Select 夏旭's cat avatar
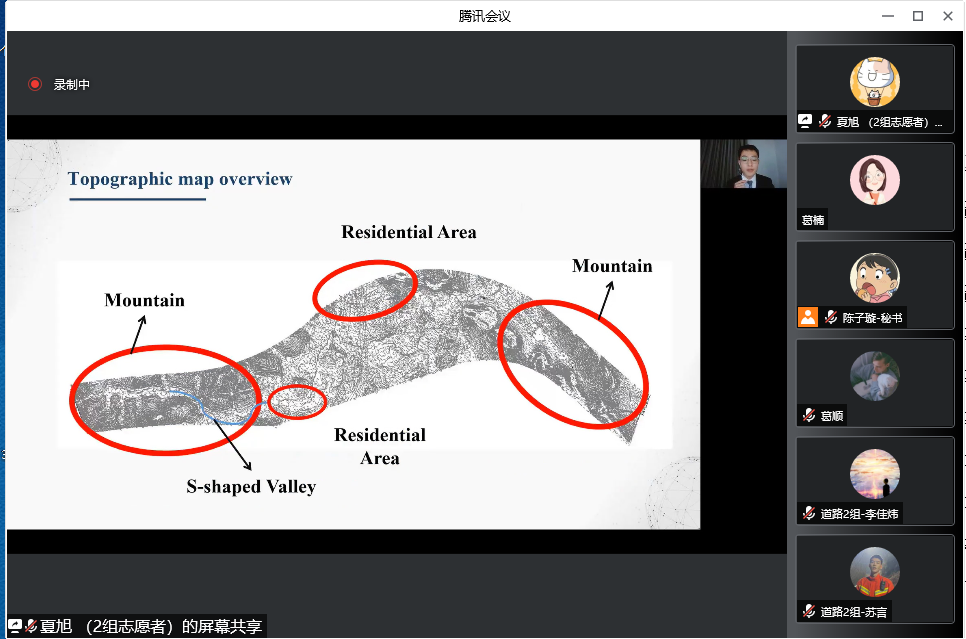Viewport: 966px width, 639px height. 874,82
